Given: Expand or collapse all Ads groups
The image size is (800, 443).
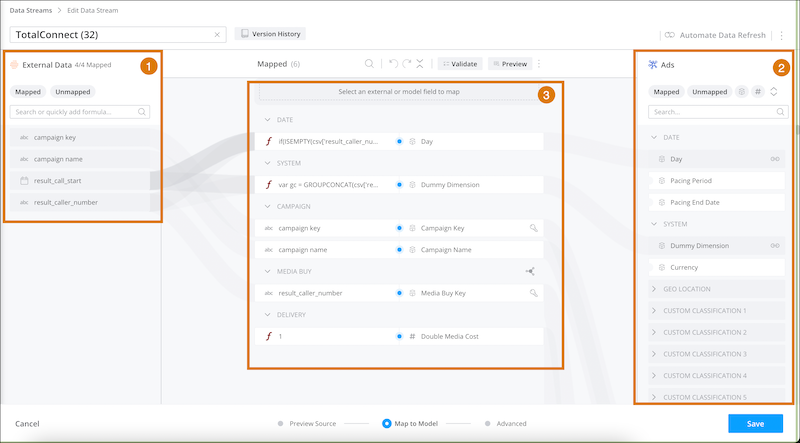Looking at the screenshot, I should 774,92.
